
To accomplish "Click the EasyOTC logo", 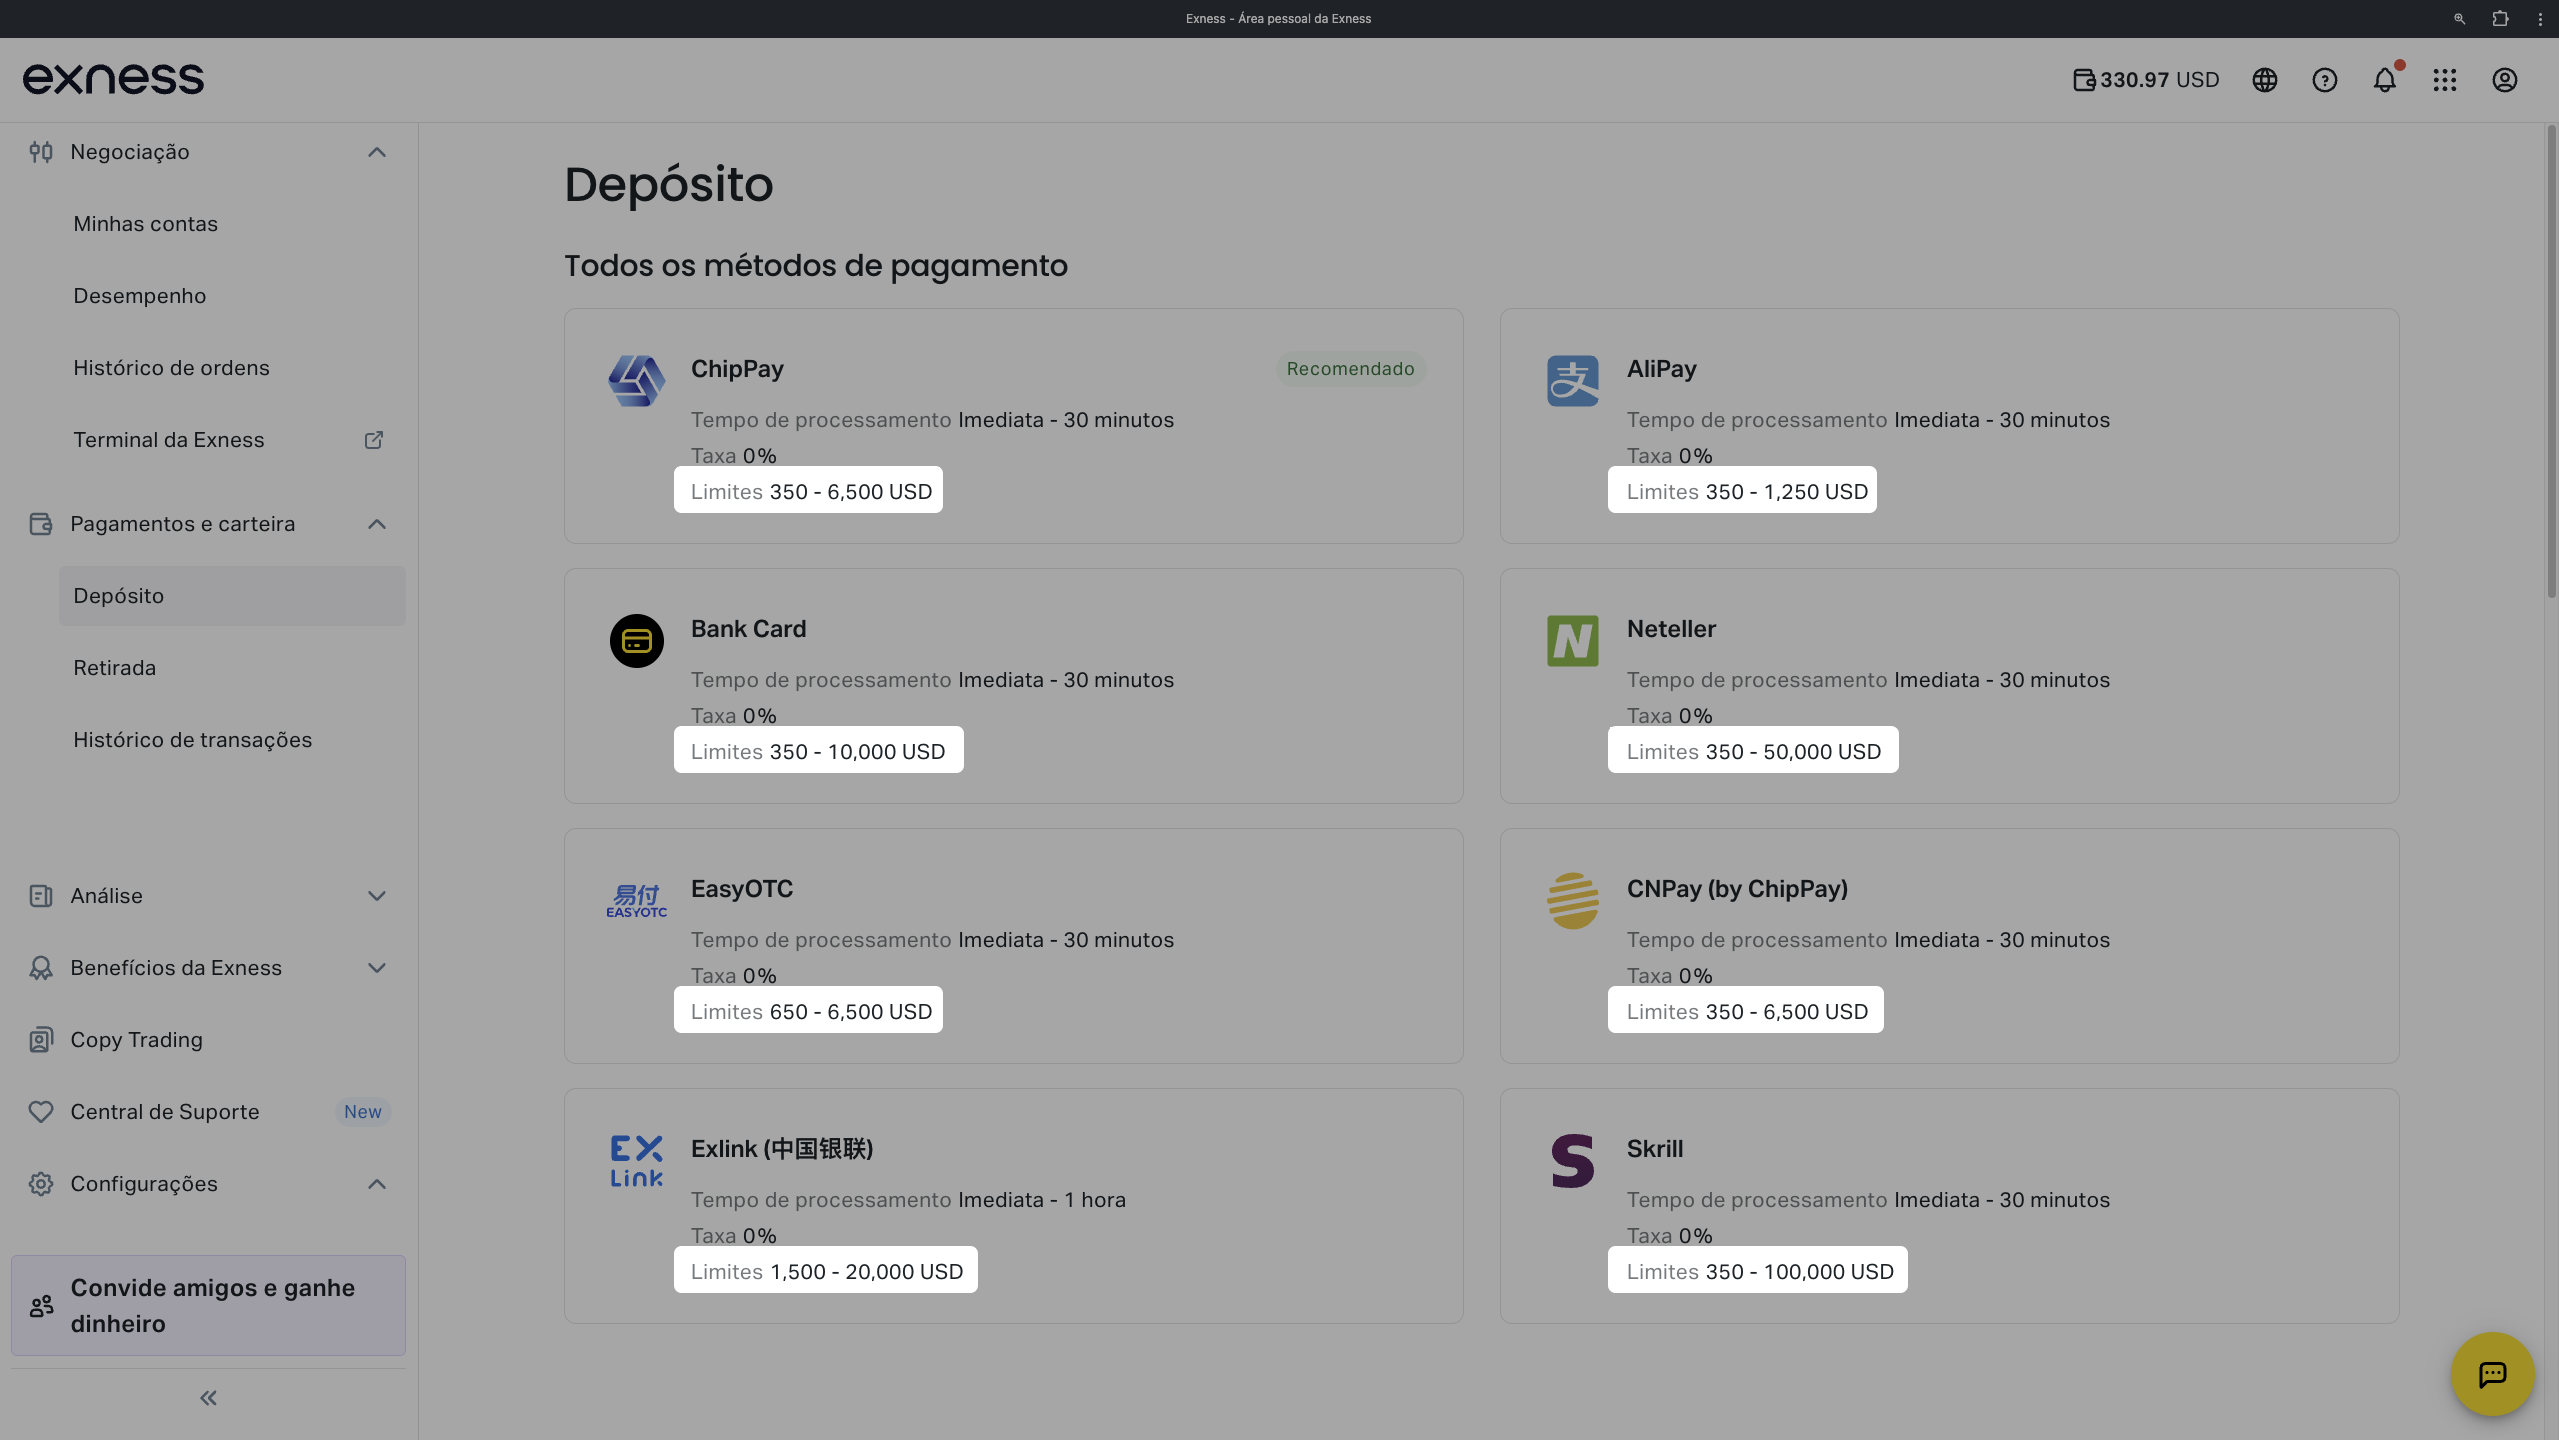I will [637, 901].
